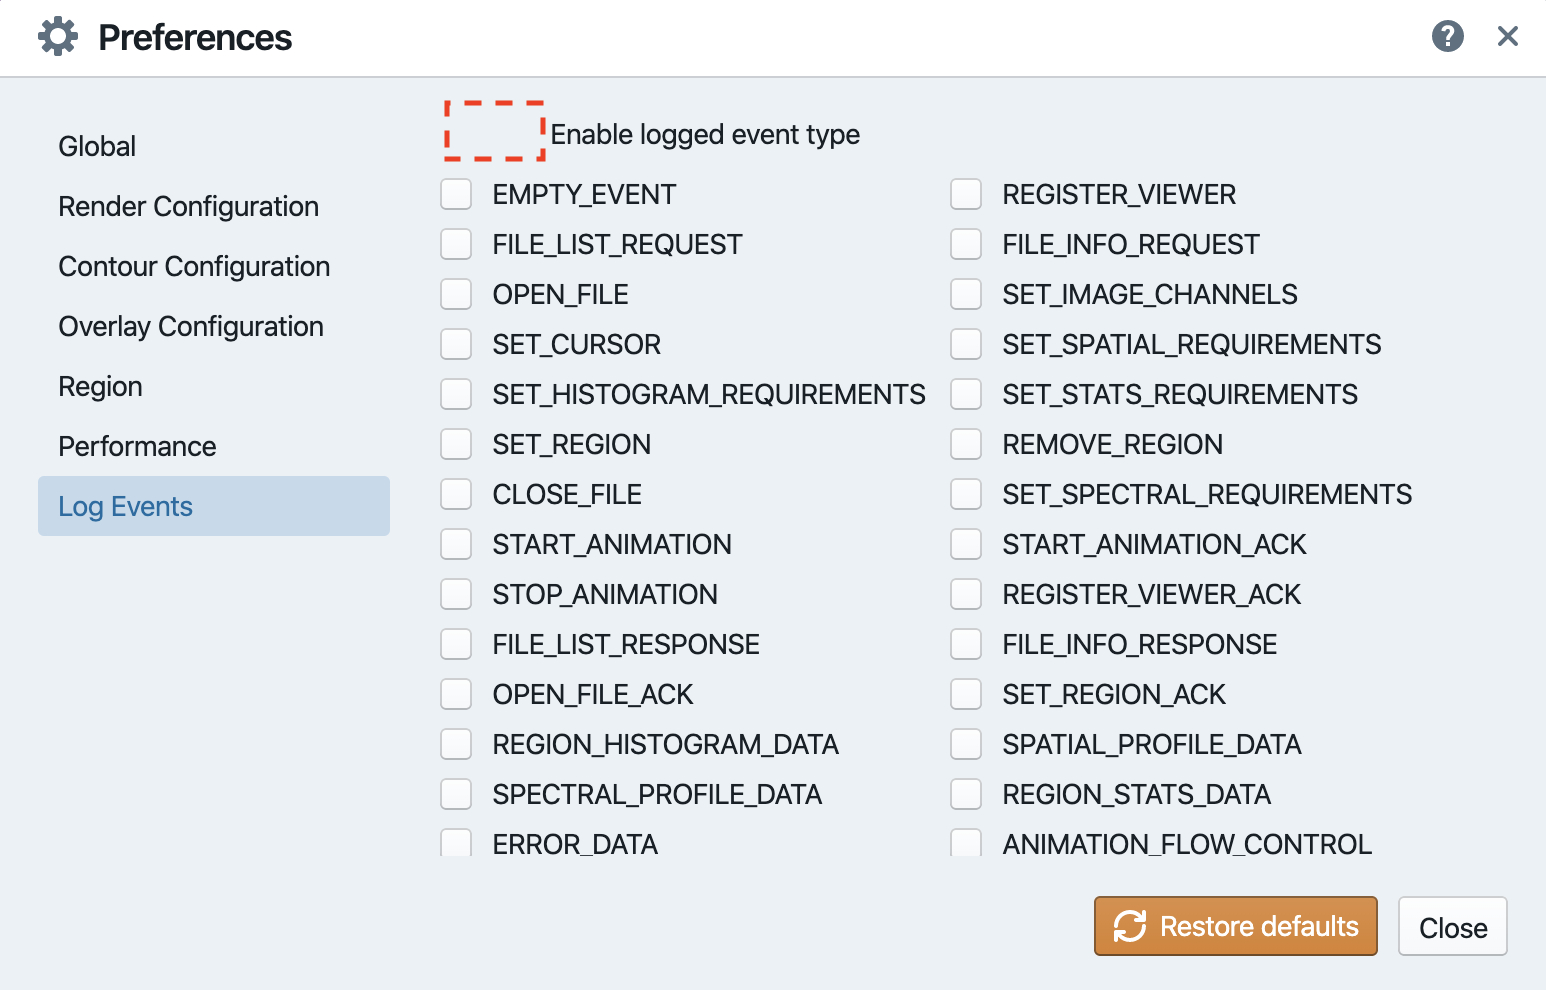This screenshot has height=990, width=1546.
Task: Check the ERROR_DATA event checkbox
Action: (x=456, y=844)
